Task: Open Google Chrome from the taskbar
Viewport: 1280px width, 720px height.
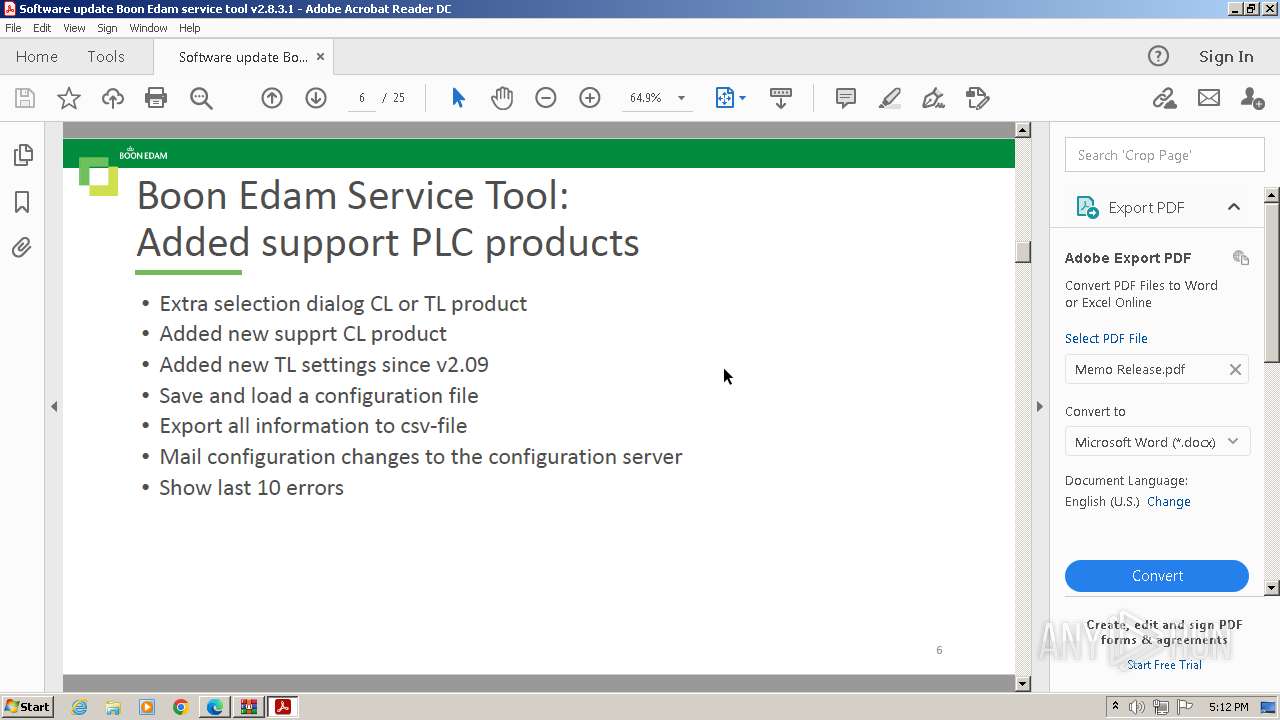Action: click(x=181, y=707)
